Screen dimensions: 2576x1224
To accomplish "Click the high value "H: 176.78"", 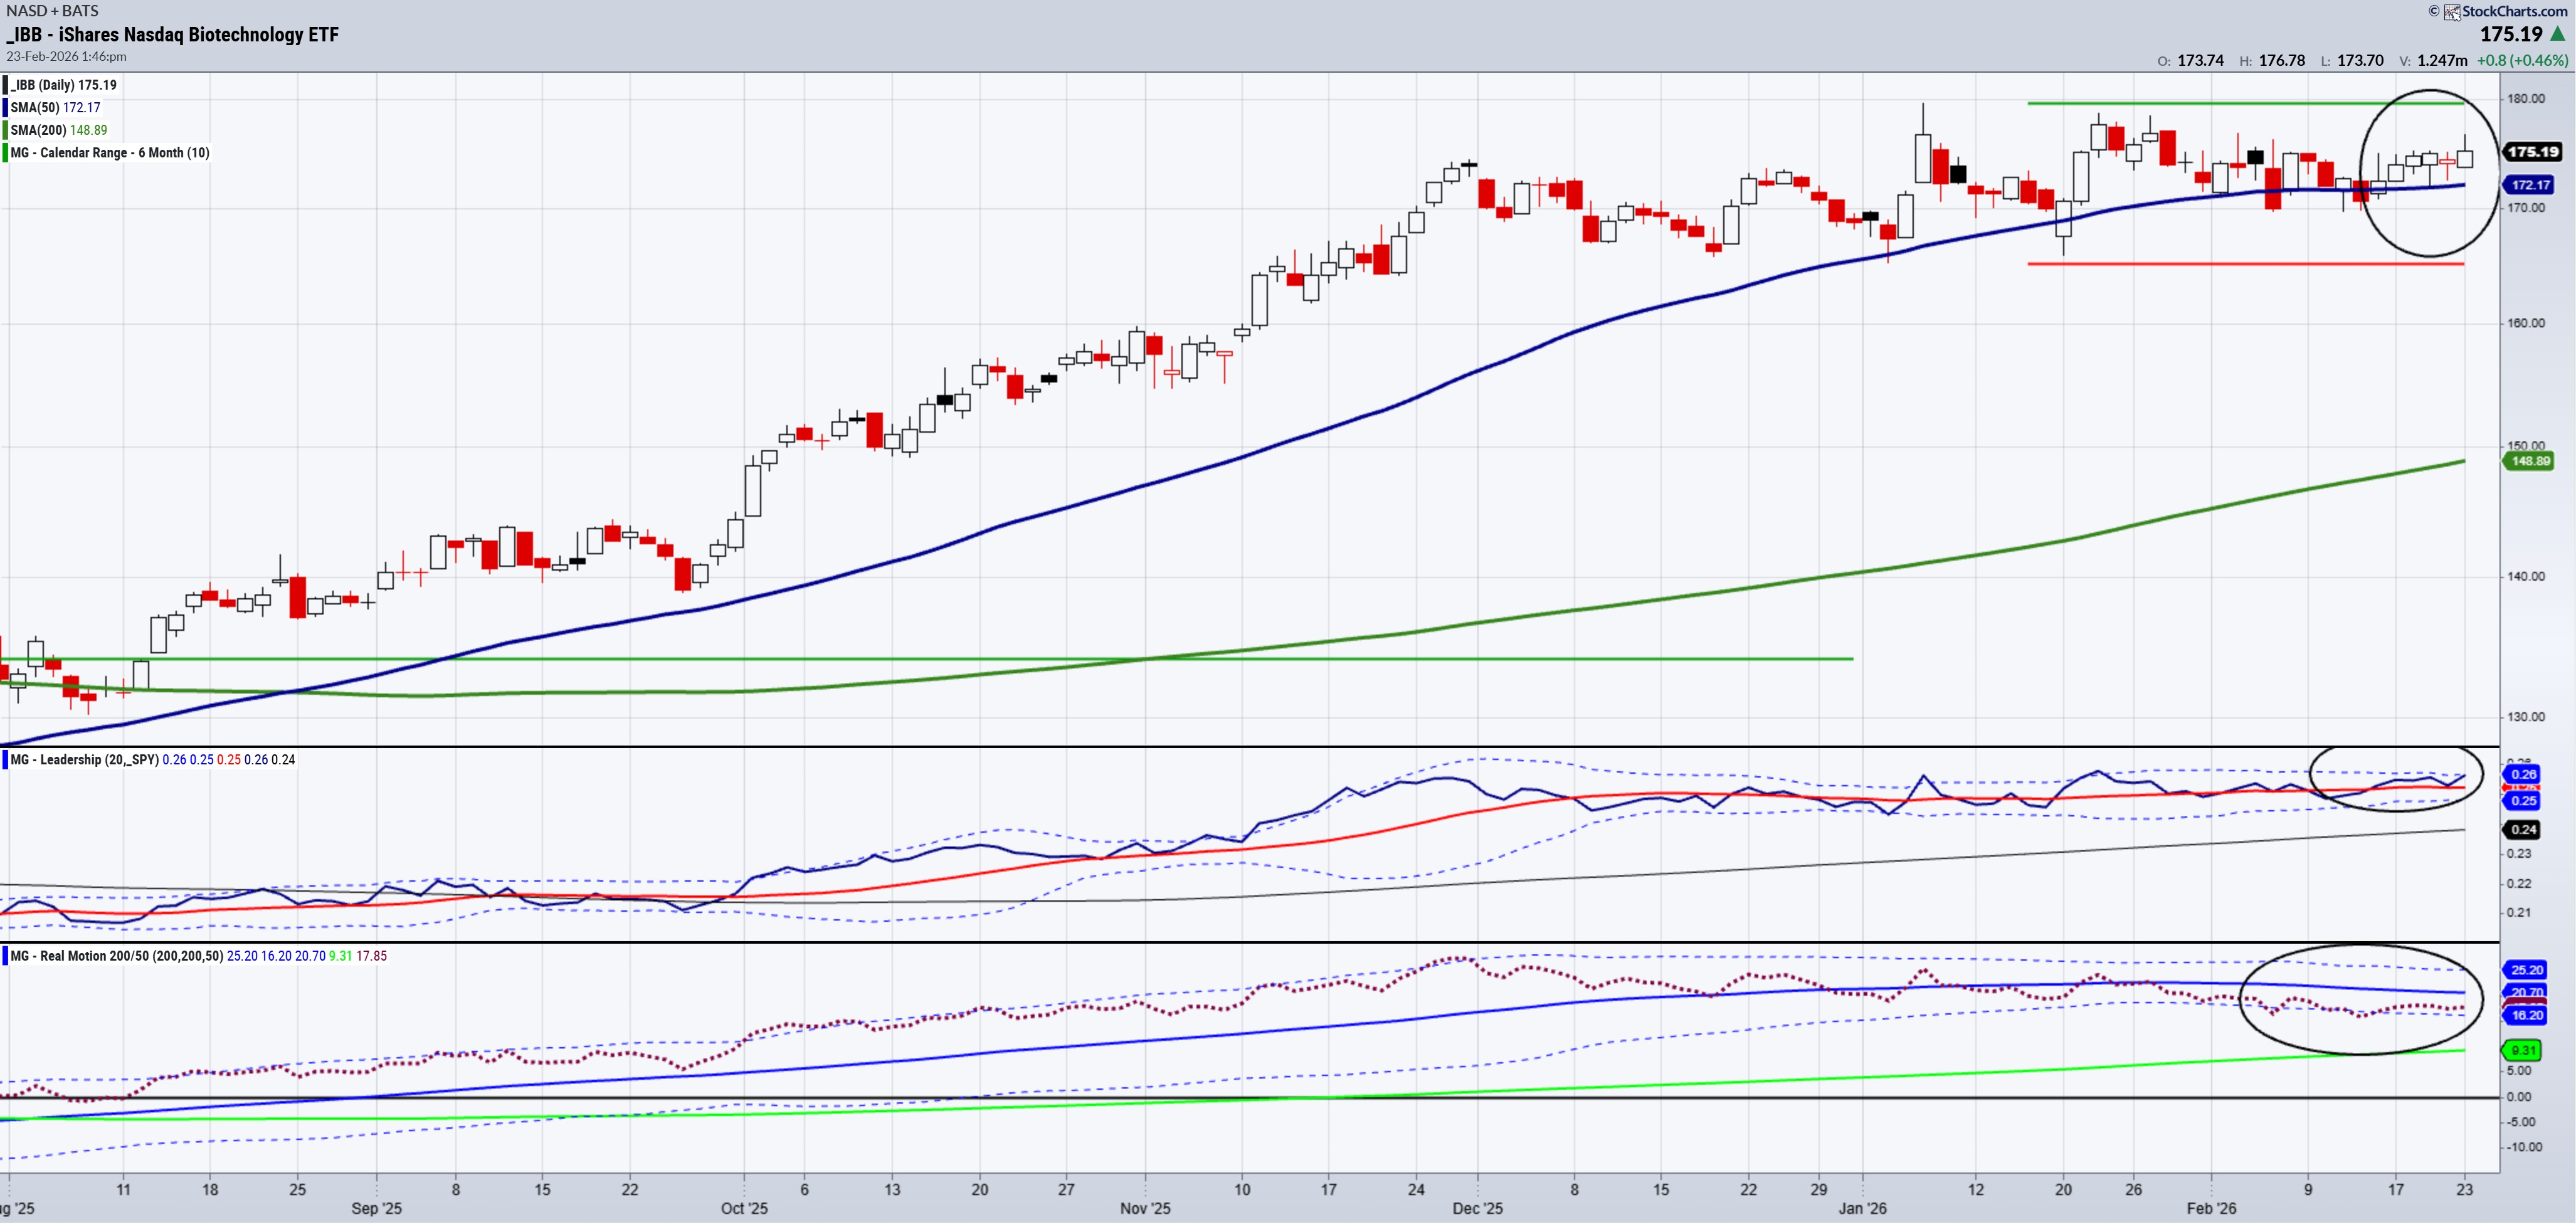I will [2272, 61].
